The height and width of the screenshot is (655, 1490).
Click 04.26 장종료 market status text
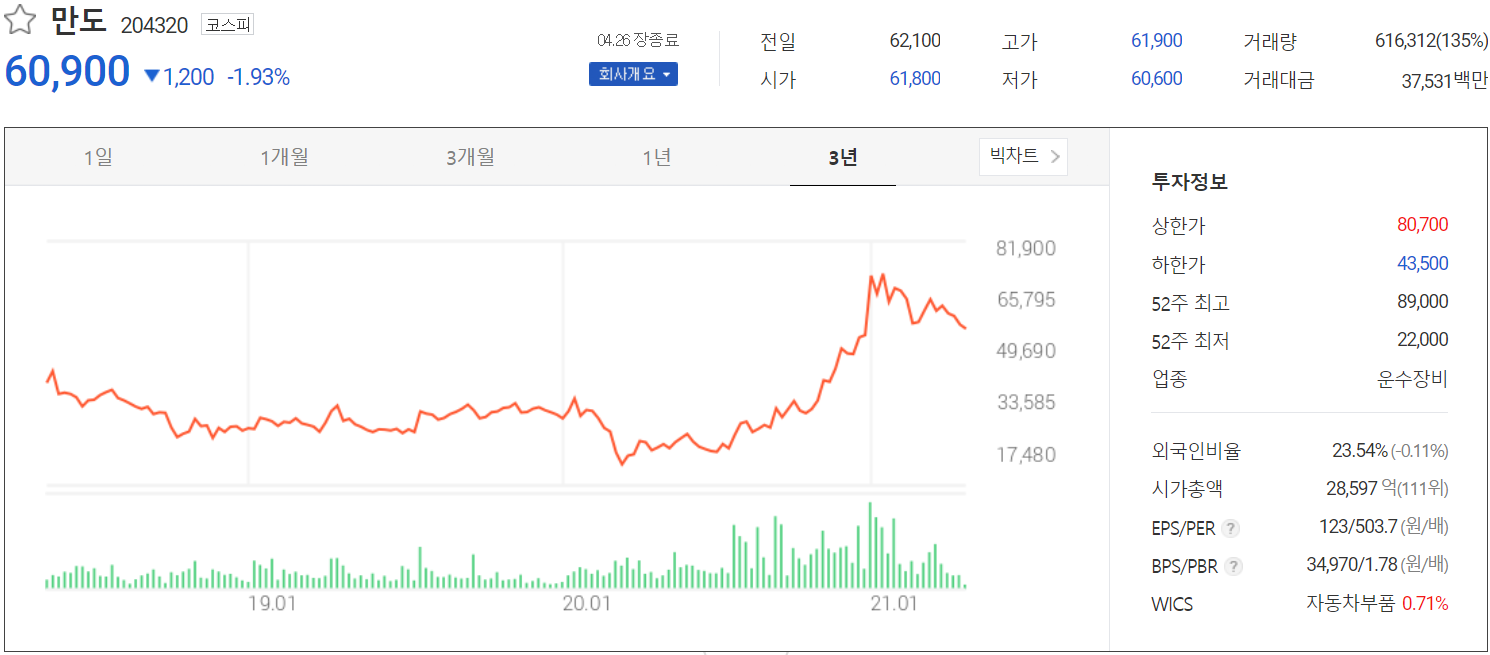[637, 40]
